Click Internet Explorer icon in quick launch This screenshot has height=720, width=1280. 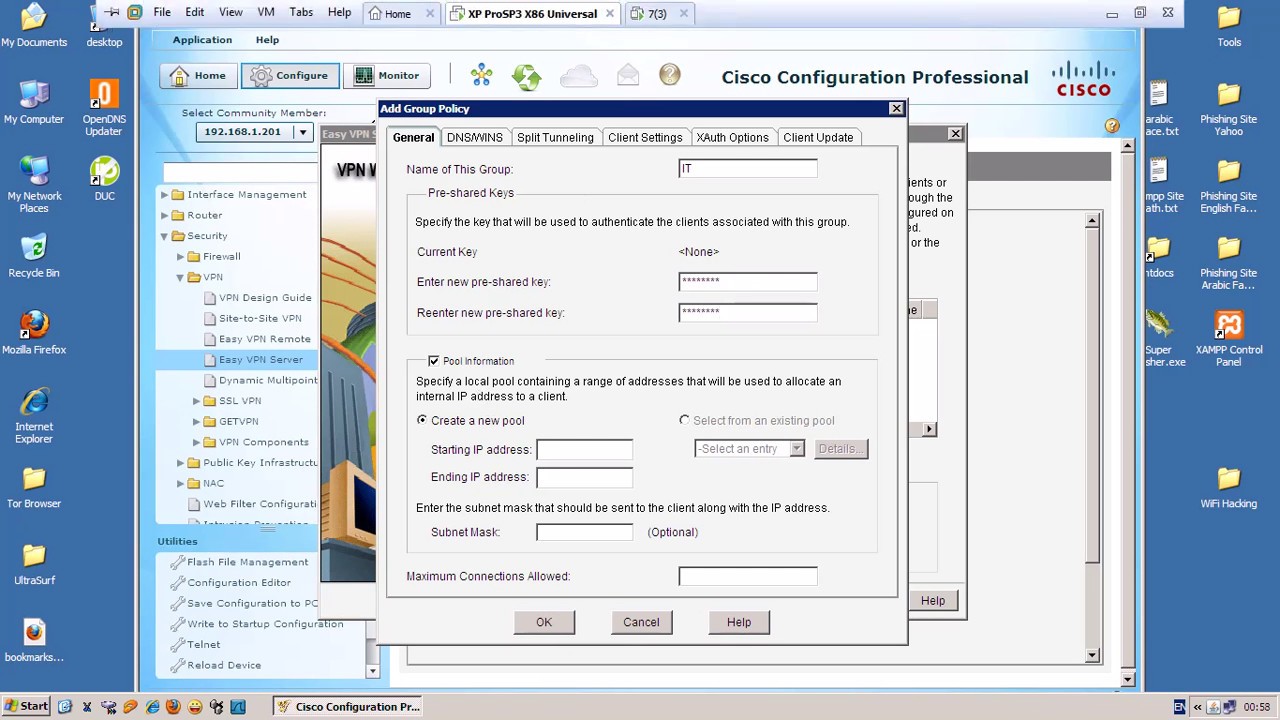tap(152, 706)
